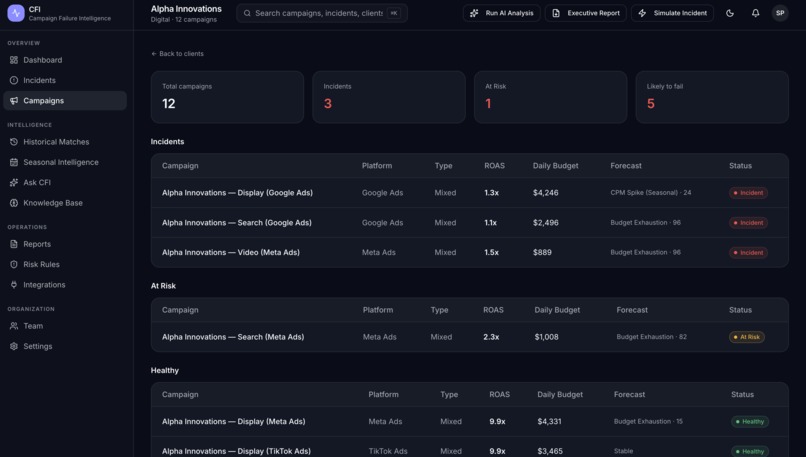
Task: Click Incident badge for Video (Meta Ads)
Action: click(x=748, y=252)
